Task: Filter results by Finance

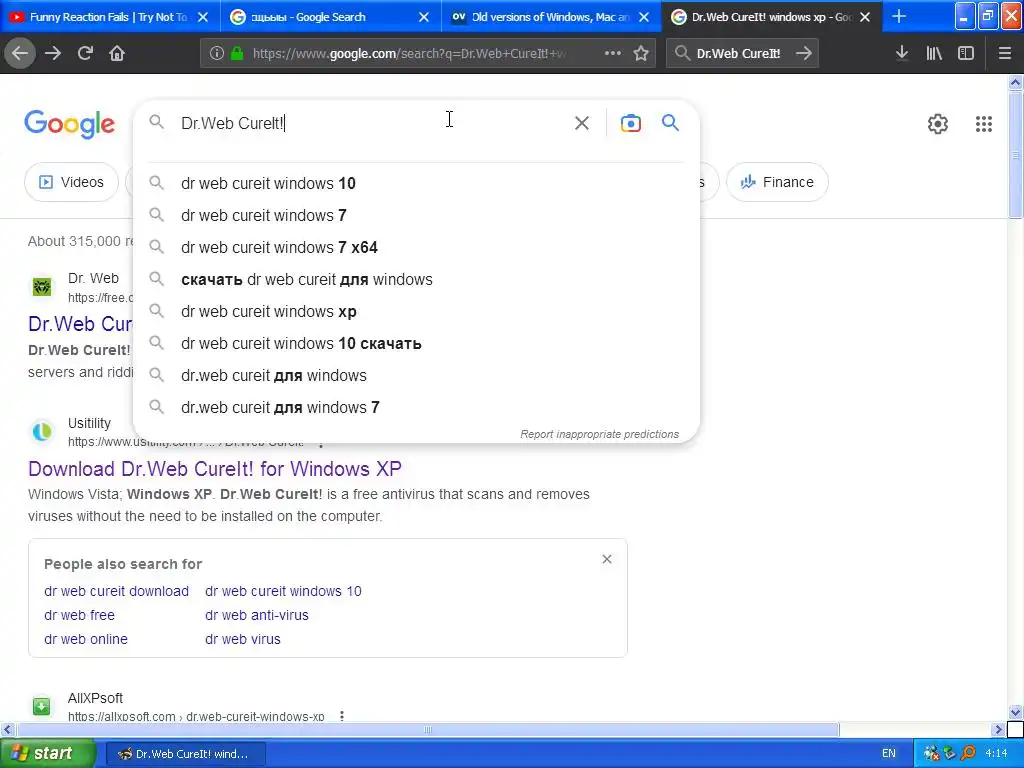Action: click(x=777, y=182)
